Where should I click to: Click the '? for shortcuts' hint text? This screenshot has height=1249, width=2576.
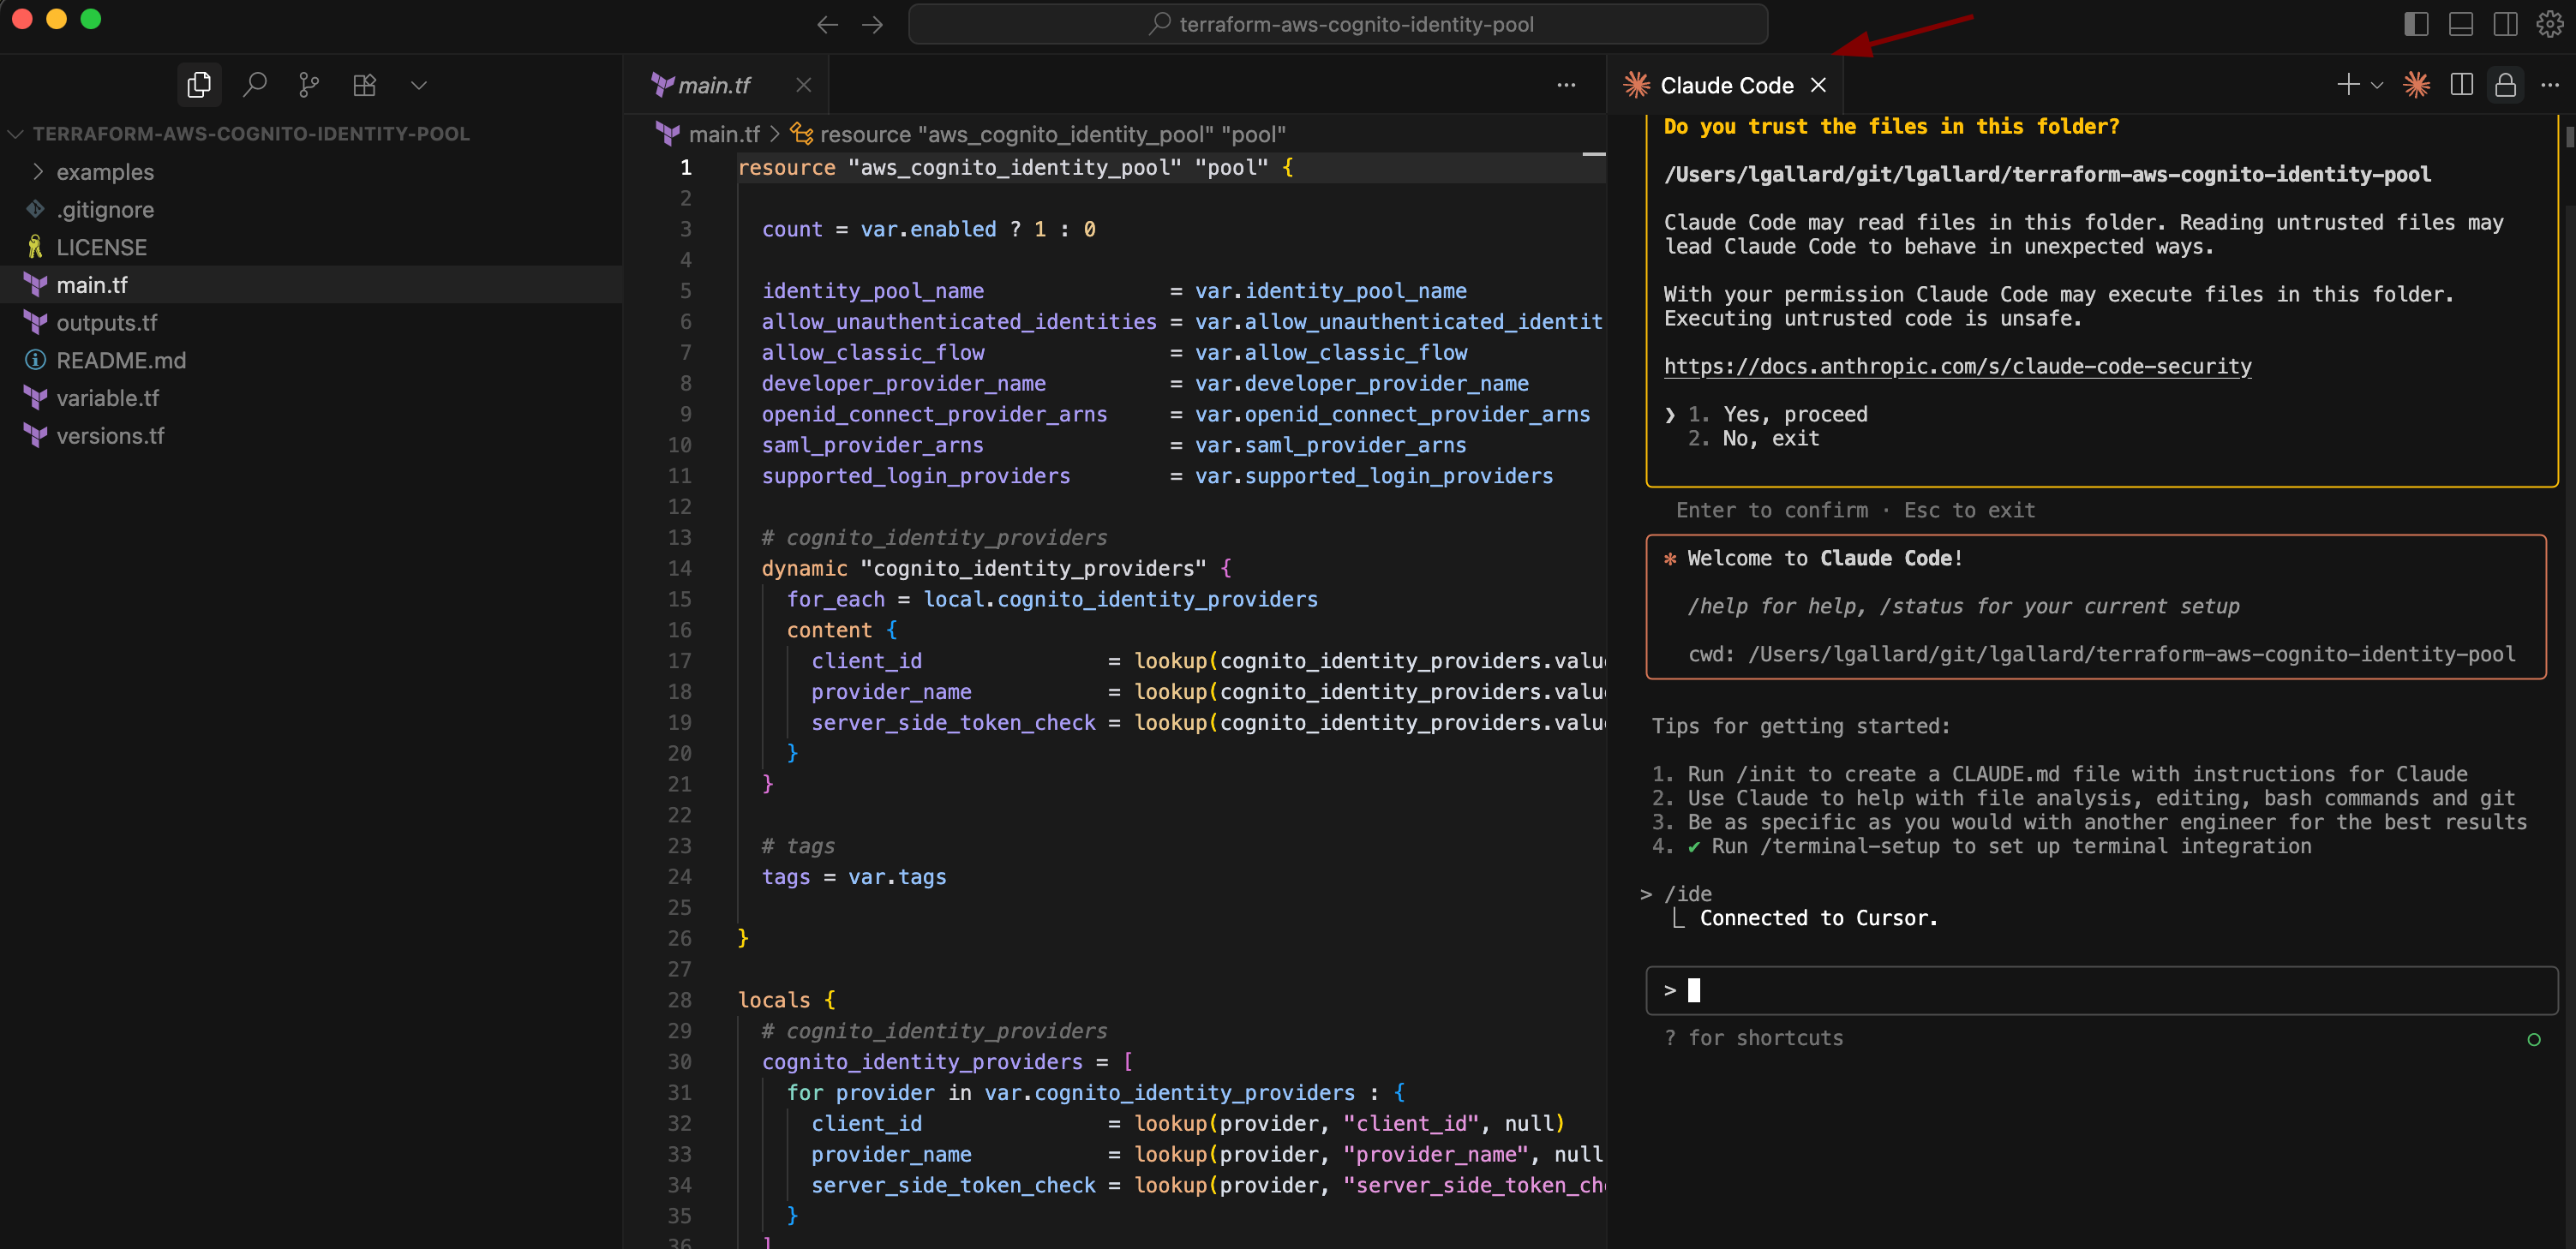tap(1753, 1038)
